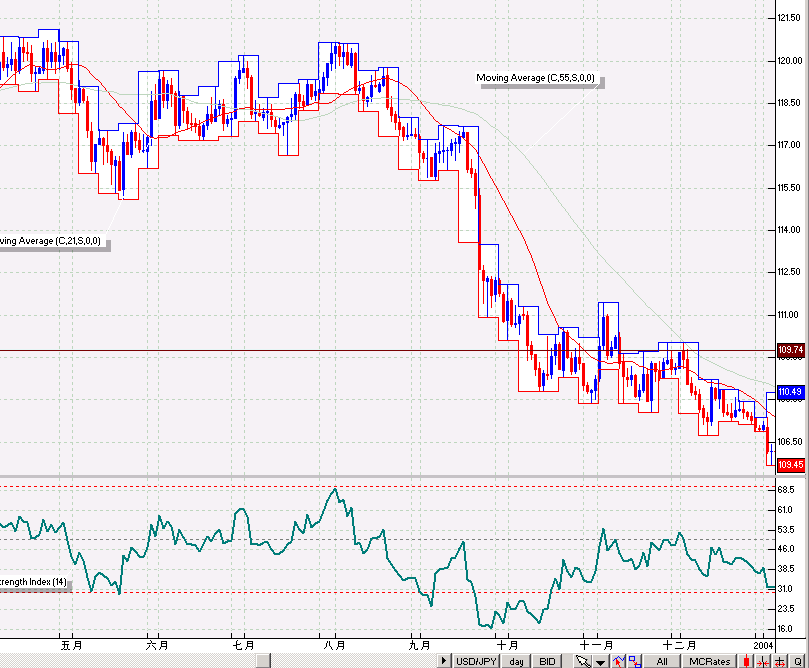The height and width of the screenshot is (668, 809).
Task: Click the red expand crosshair icon
Action: 779,661
